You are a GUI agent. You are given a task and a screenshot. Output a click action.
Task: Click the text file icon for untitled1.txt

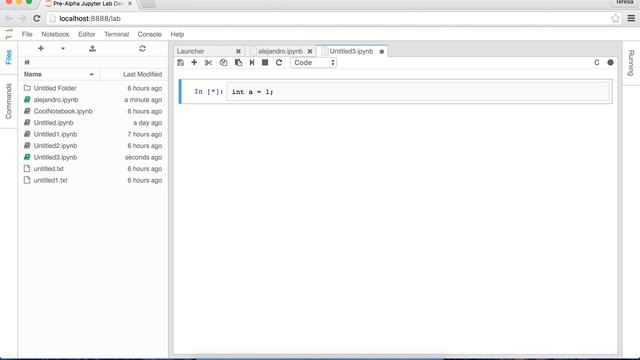(x=27, y=180)
